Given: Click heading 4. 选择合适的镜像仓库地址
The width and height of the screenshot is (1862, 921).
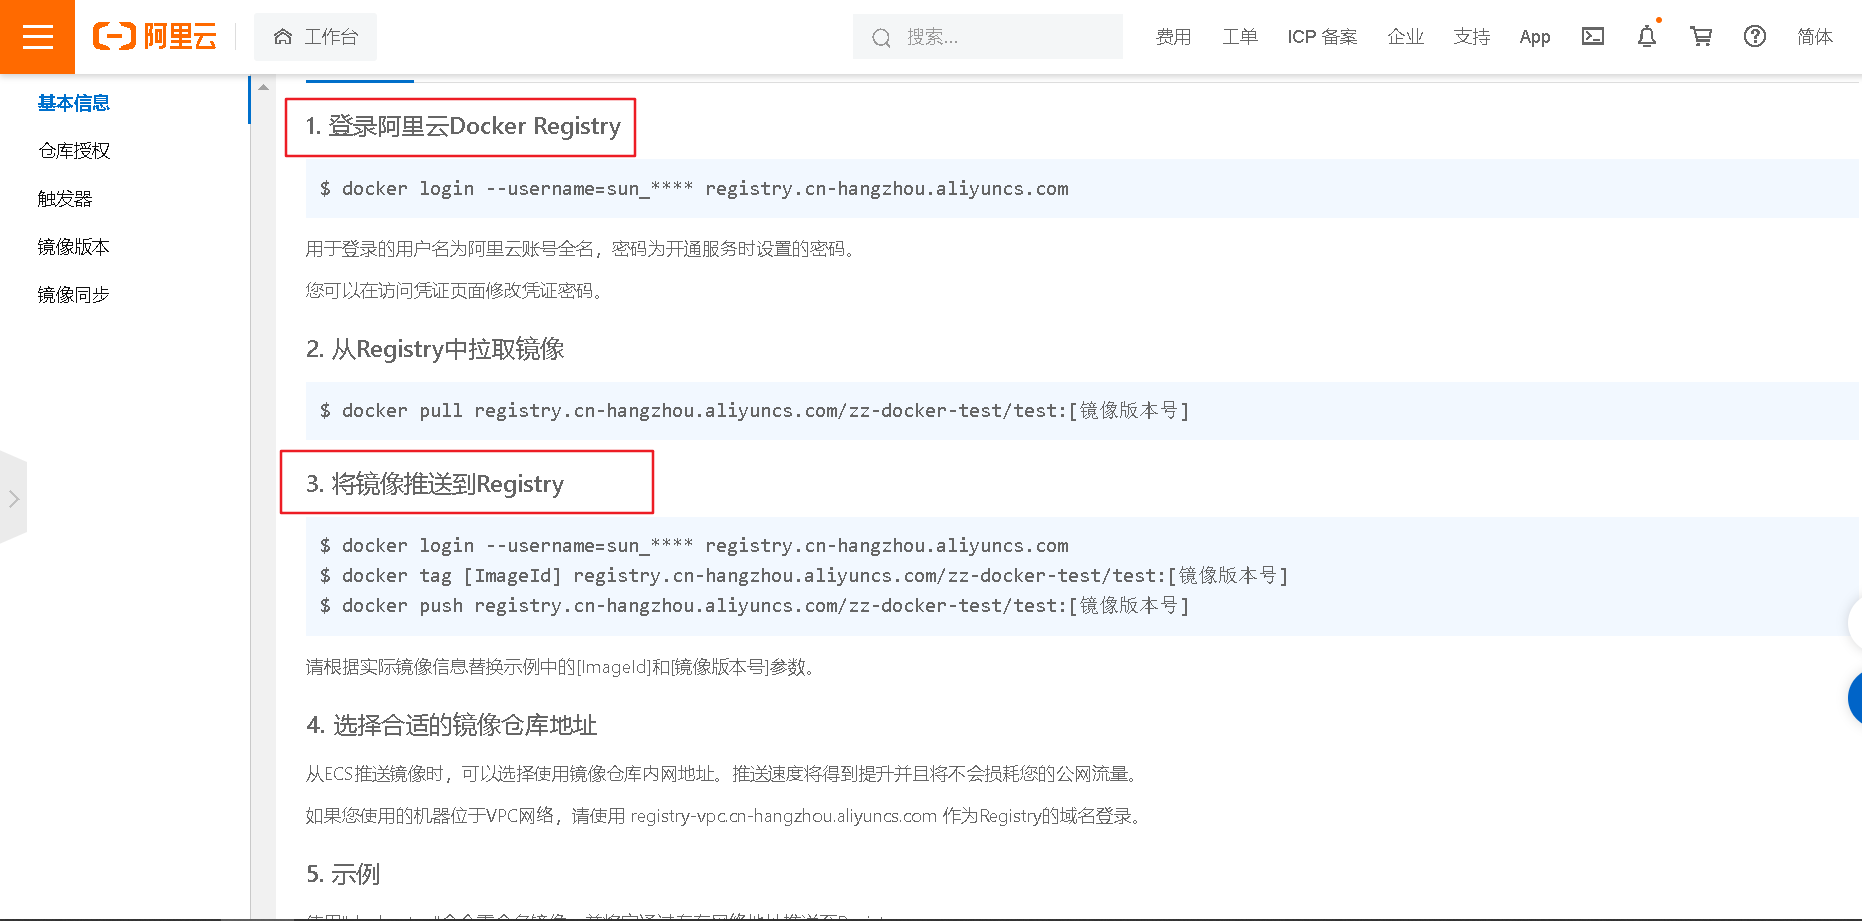Looking at the screenshot, I should (452, 725).
